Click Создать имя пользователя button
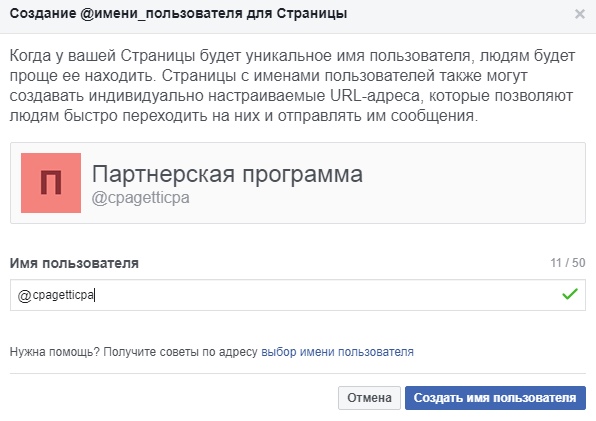The width and height of the screenshot is (596, 421). click(495, 398)
